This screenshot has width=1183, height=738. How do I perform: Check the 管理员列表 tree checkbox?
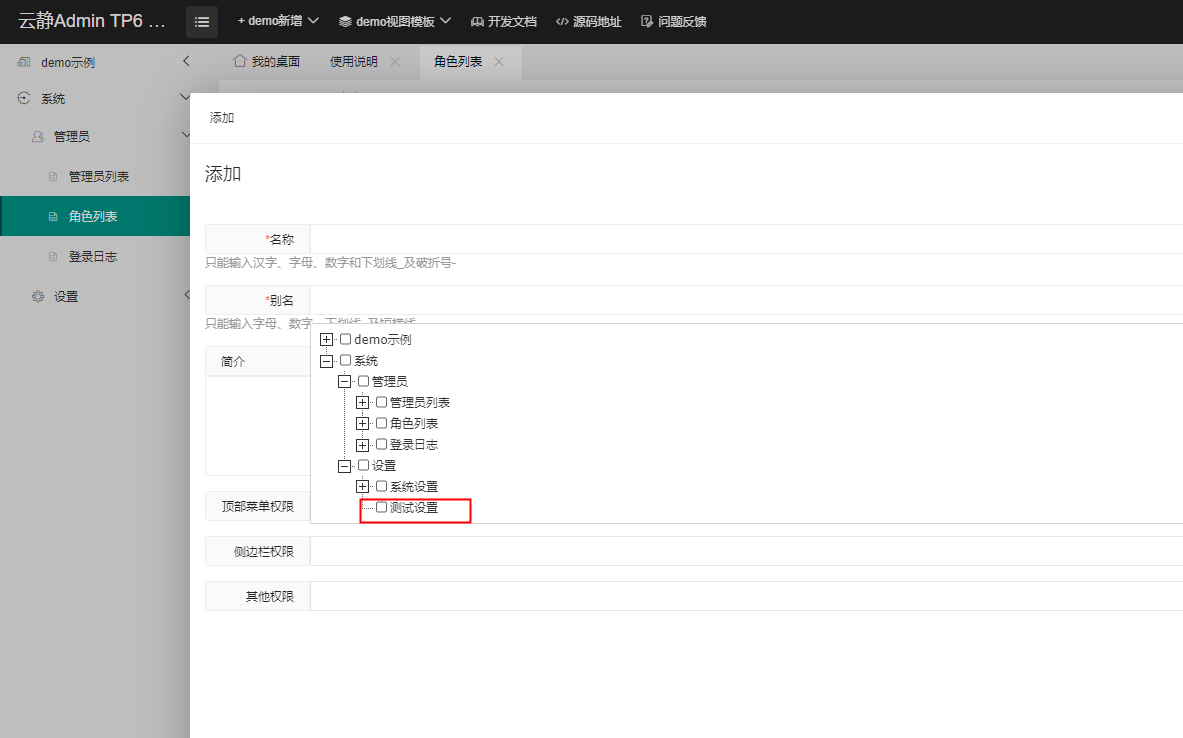click(x=382, y=402)
